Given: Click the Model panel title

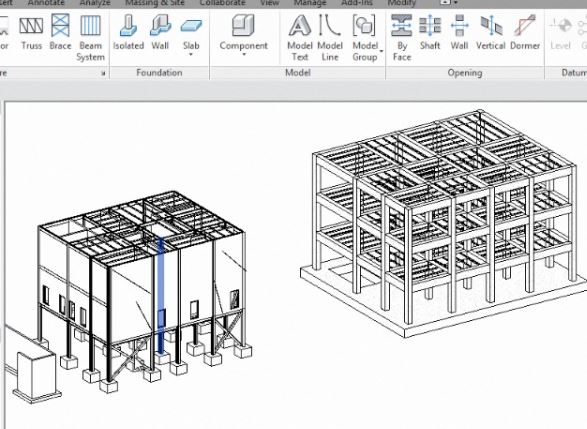Looking at the screenshot, I should click(x=298, y=73).
